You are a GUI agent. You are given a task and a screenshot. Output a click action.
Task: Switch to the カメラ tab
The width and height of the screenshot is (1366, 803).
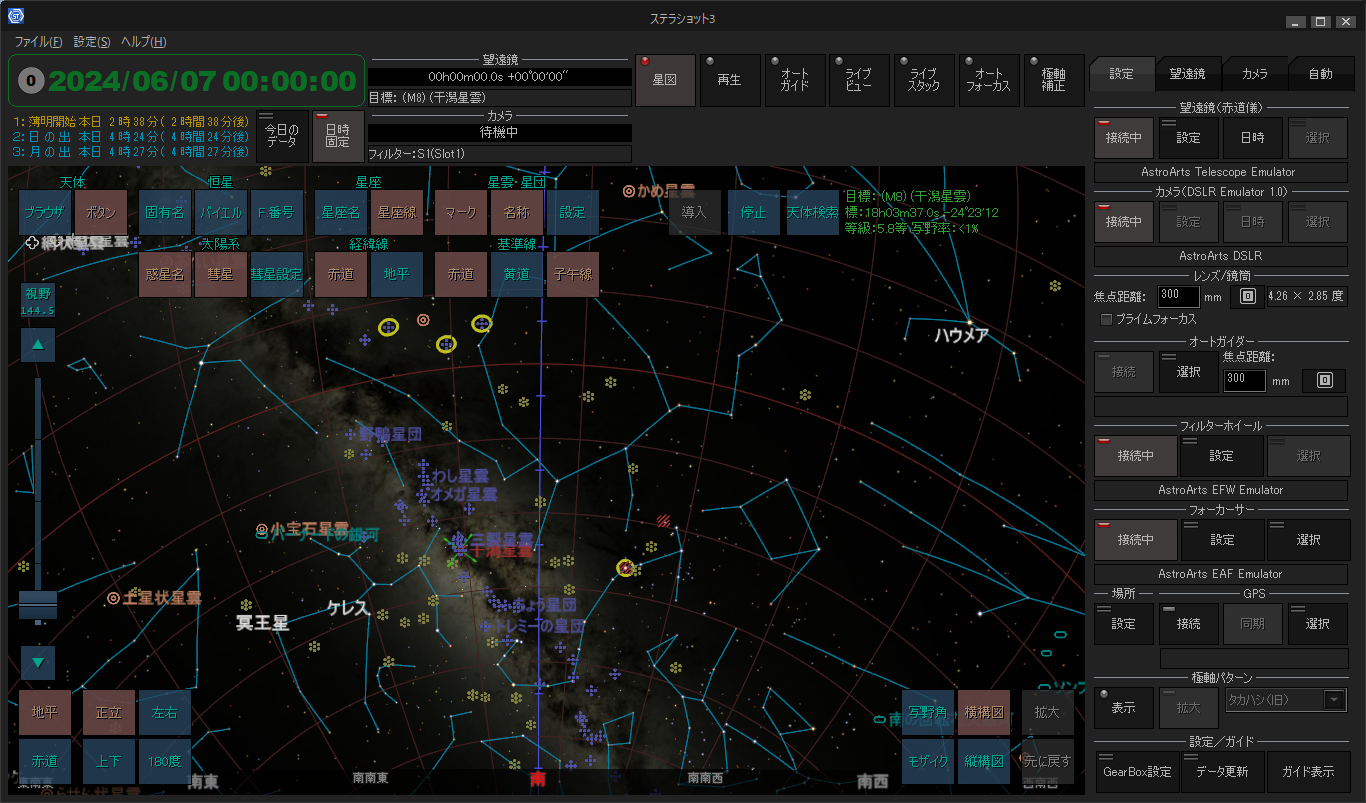click(1254, 73)
